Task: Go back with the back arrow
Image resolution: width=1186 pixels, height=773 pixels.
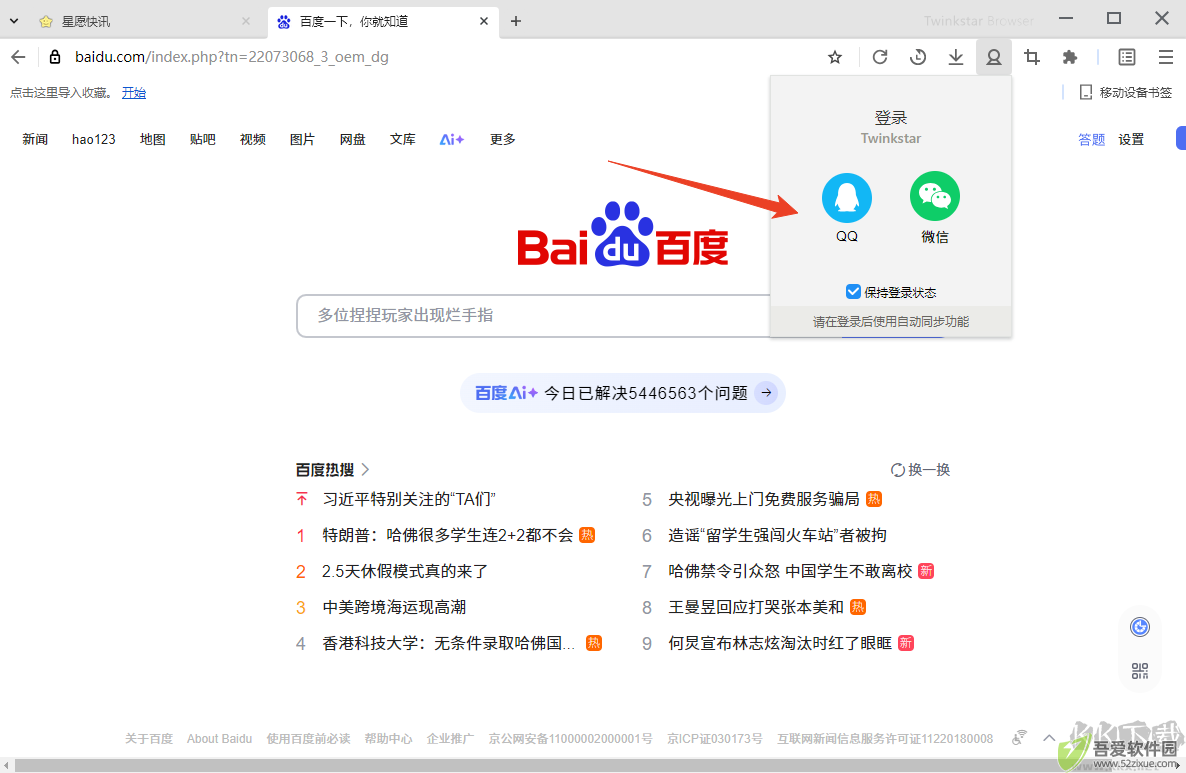Action: (18, 57)
